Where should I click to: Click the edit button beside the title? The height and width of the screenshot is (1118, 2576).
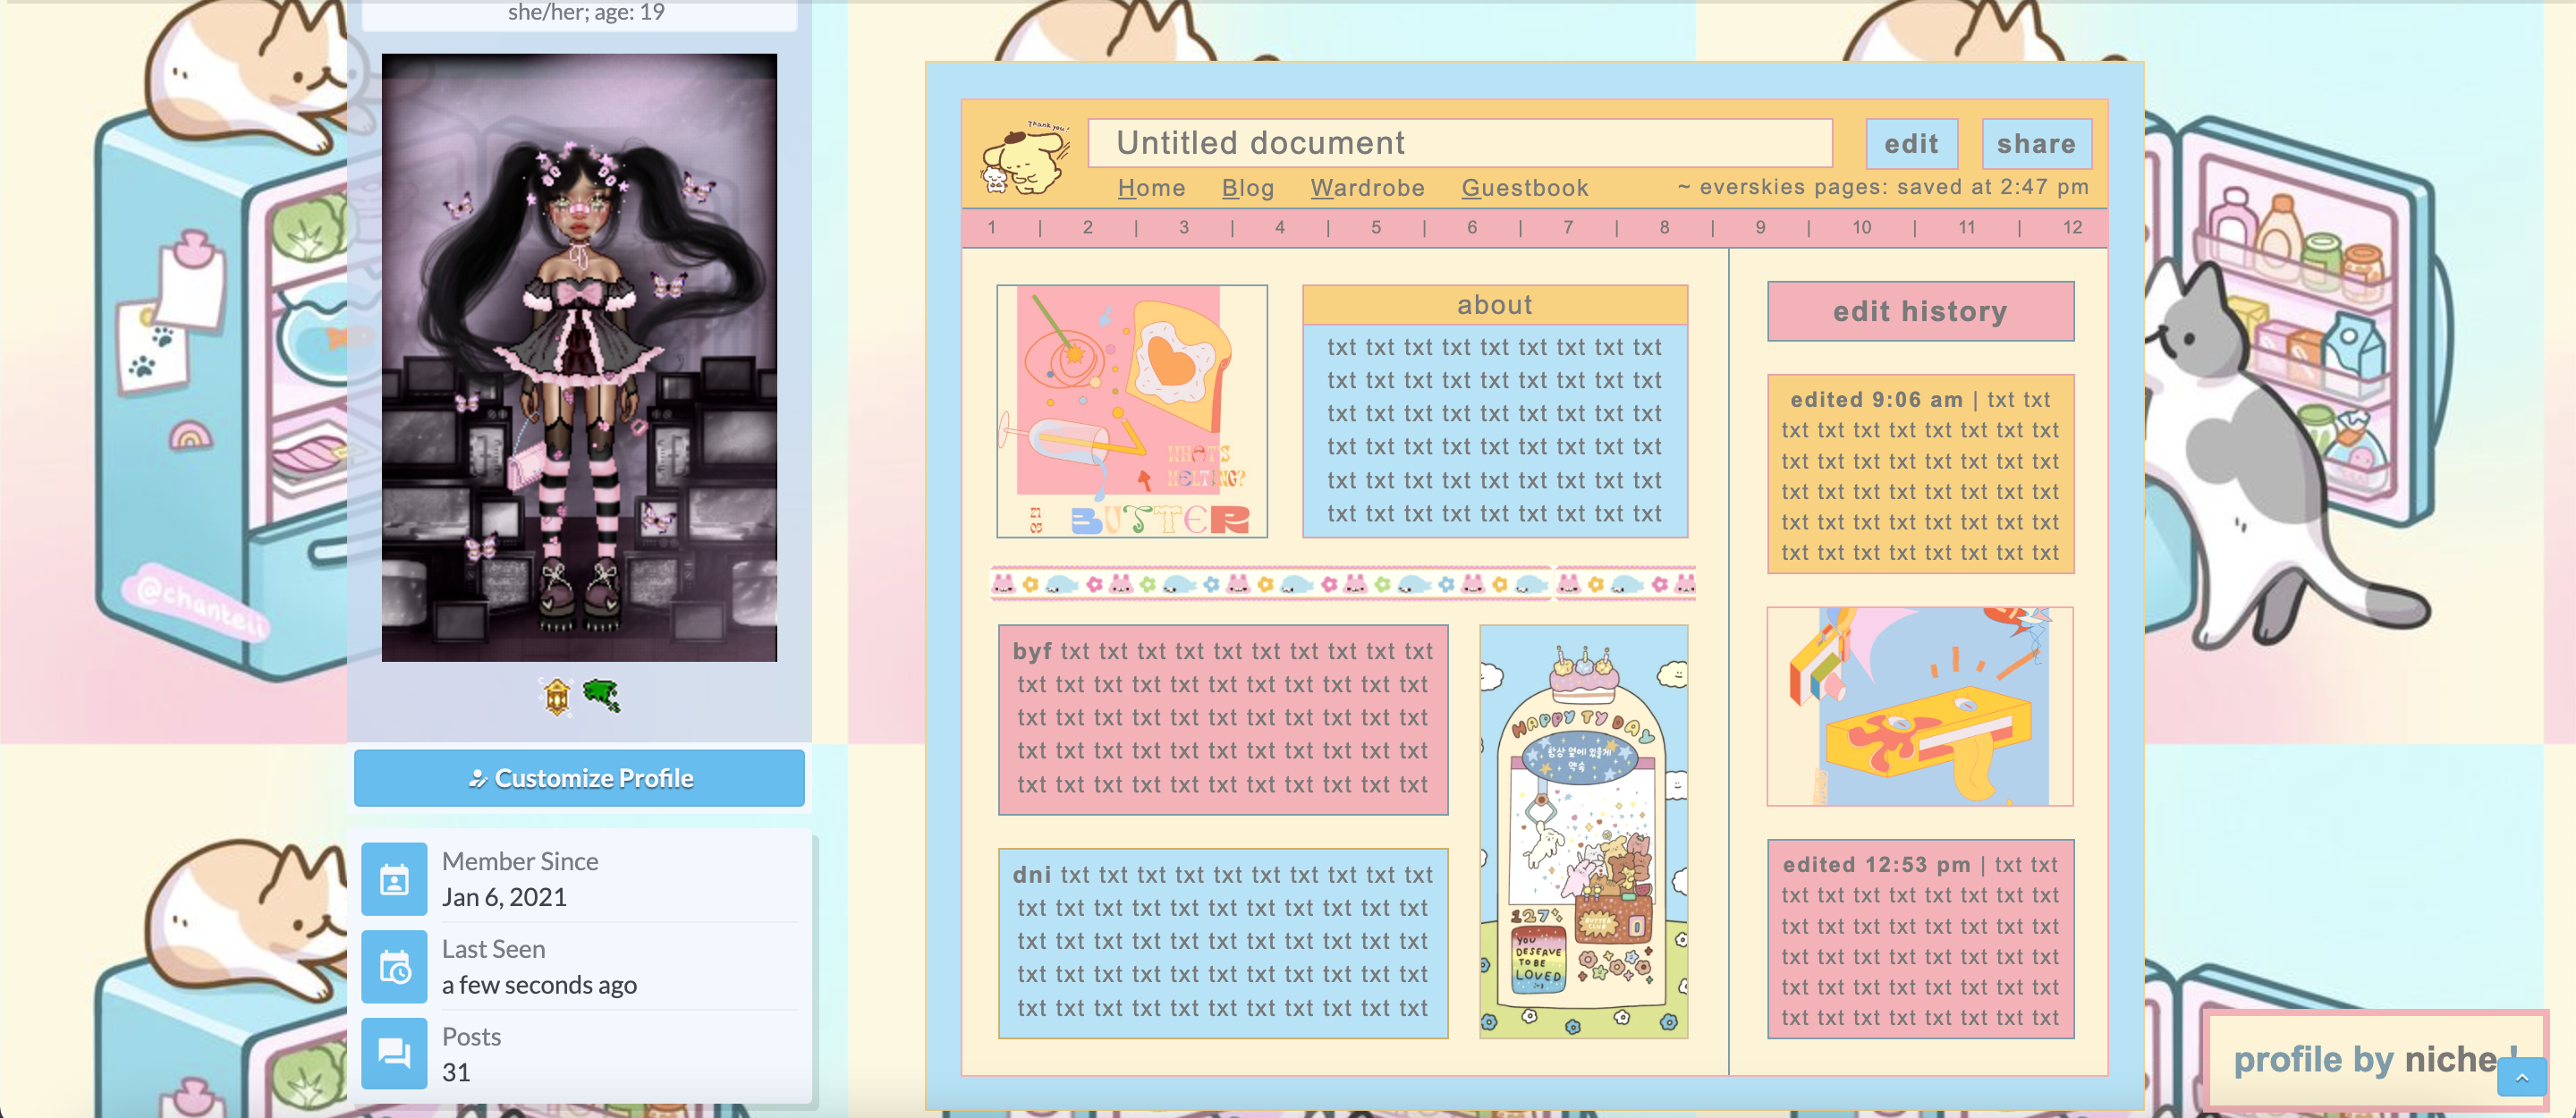(1911, 144)
